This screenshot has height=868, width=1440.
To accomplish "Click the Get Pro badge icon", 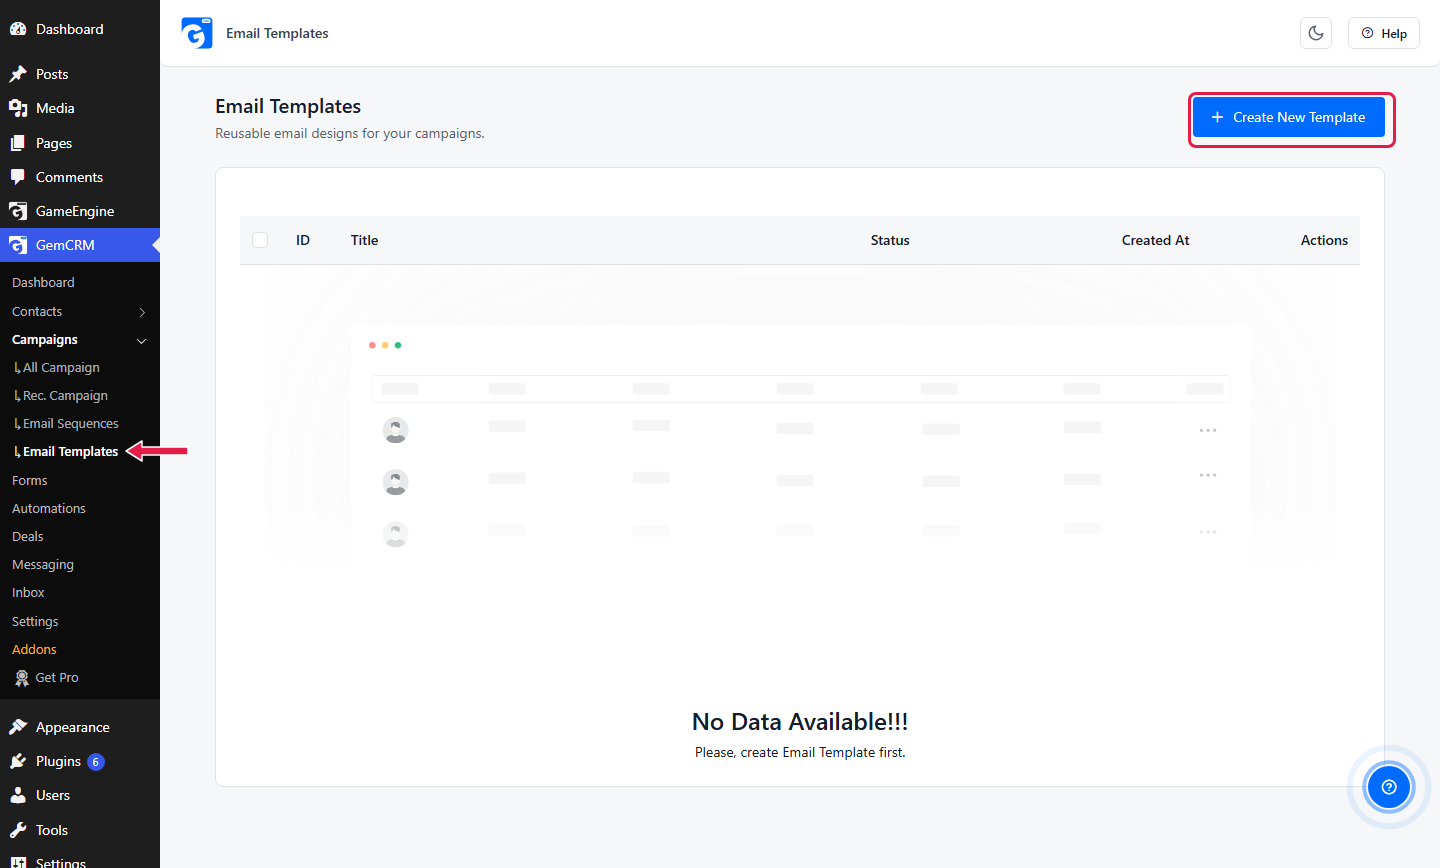I will click(22, 678).
